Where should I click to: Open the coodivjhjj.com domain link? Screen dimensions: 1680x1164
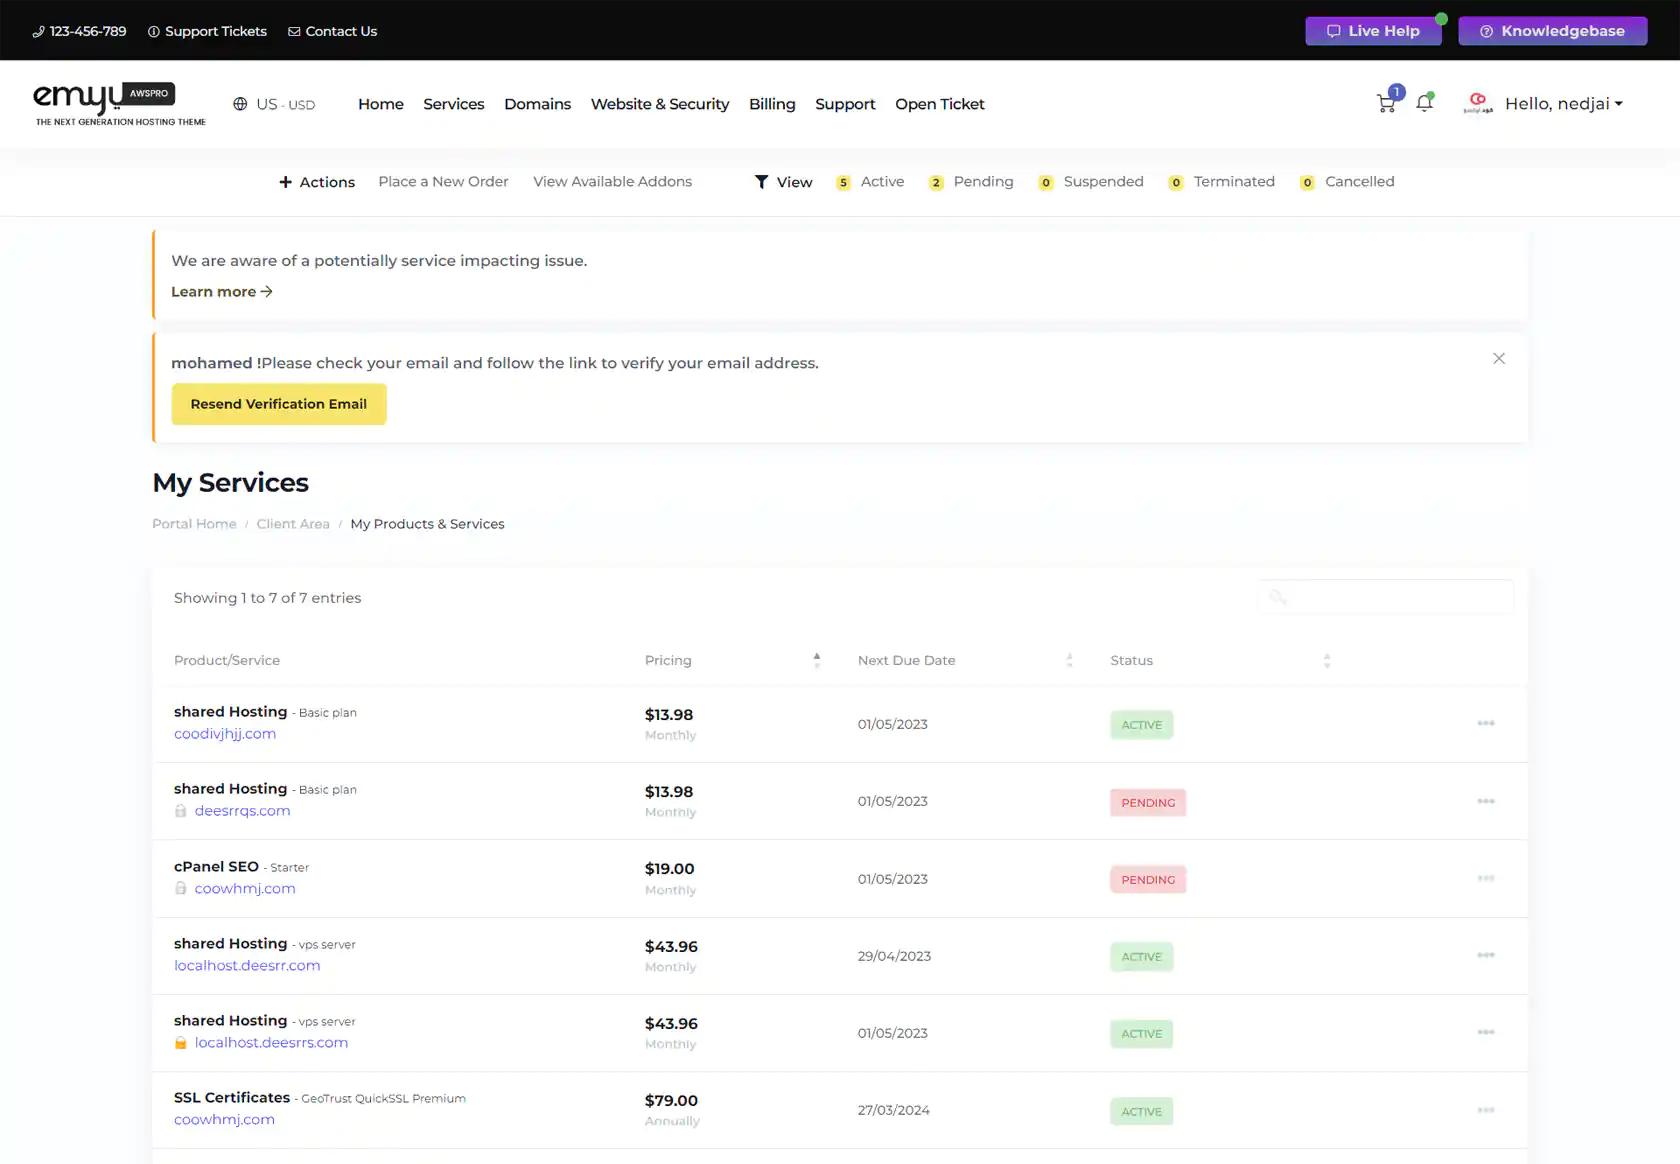225,734
